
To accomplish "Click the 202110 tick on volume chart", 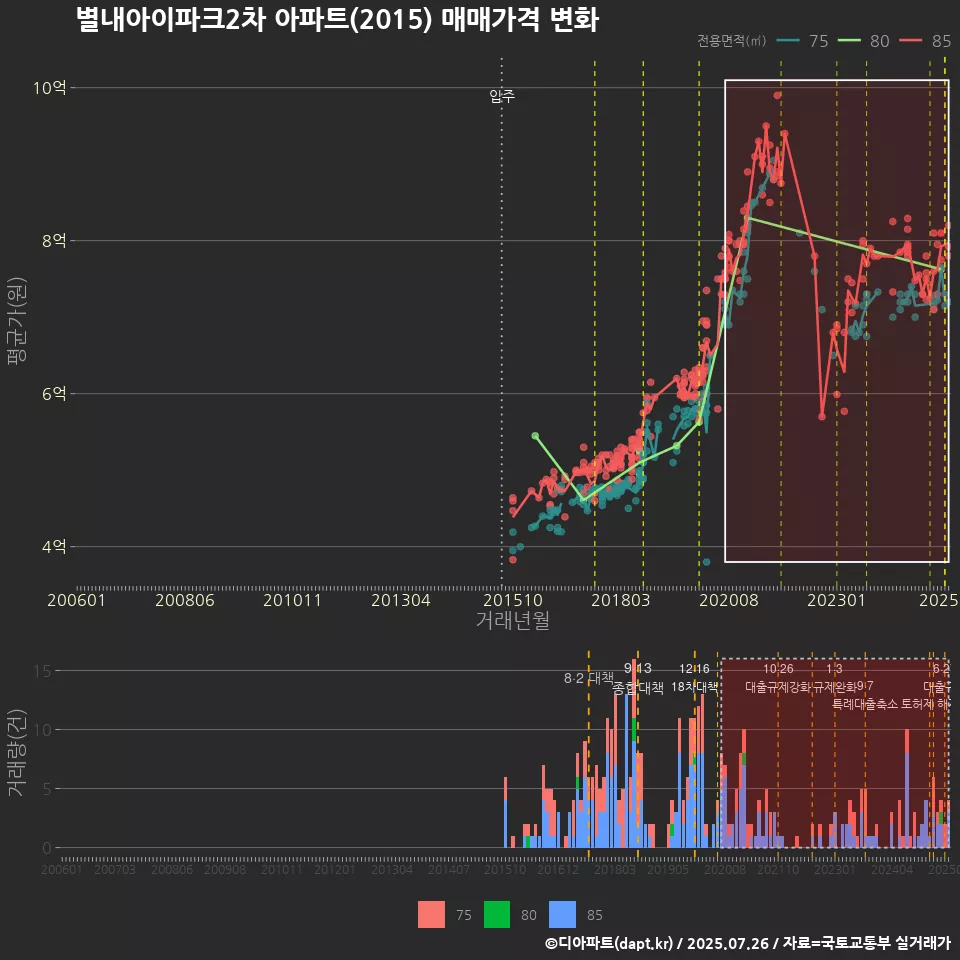I will tap(778, 869).
